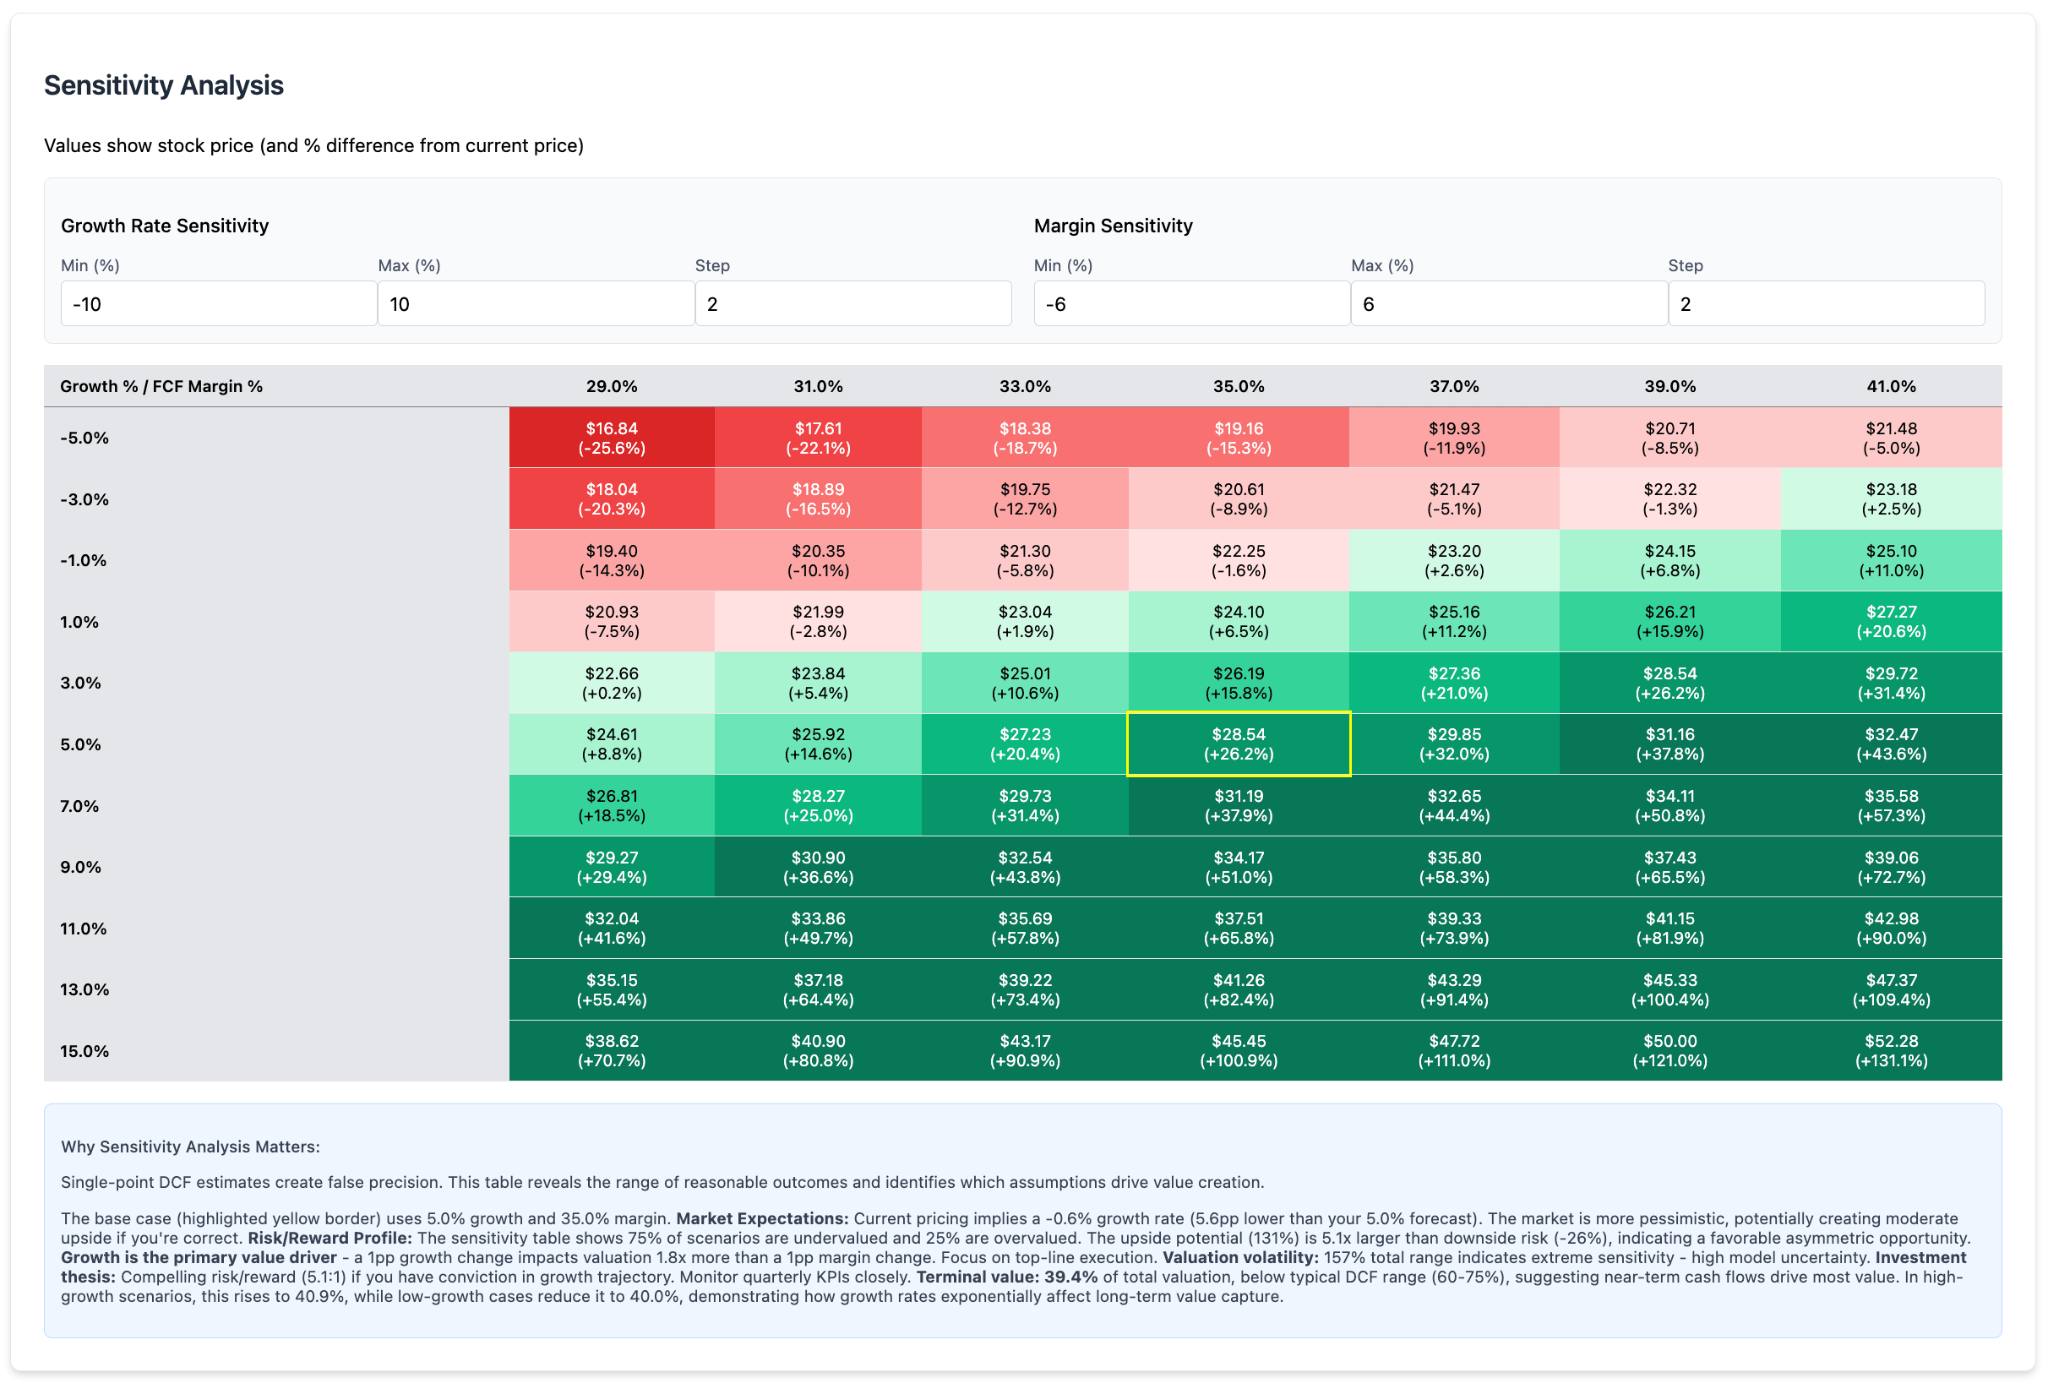Click the Growth Rate Step input showing 2
This screenshot has height=1386, width=2048.
click(853, 303)
